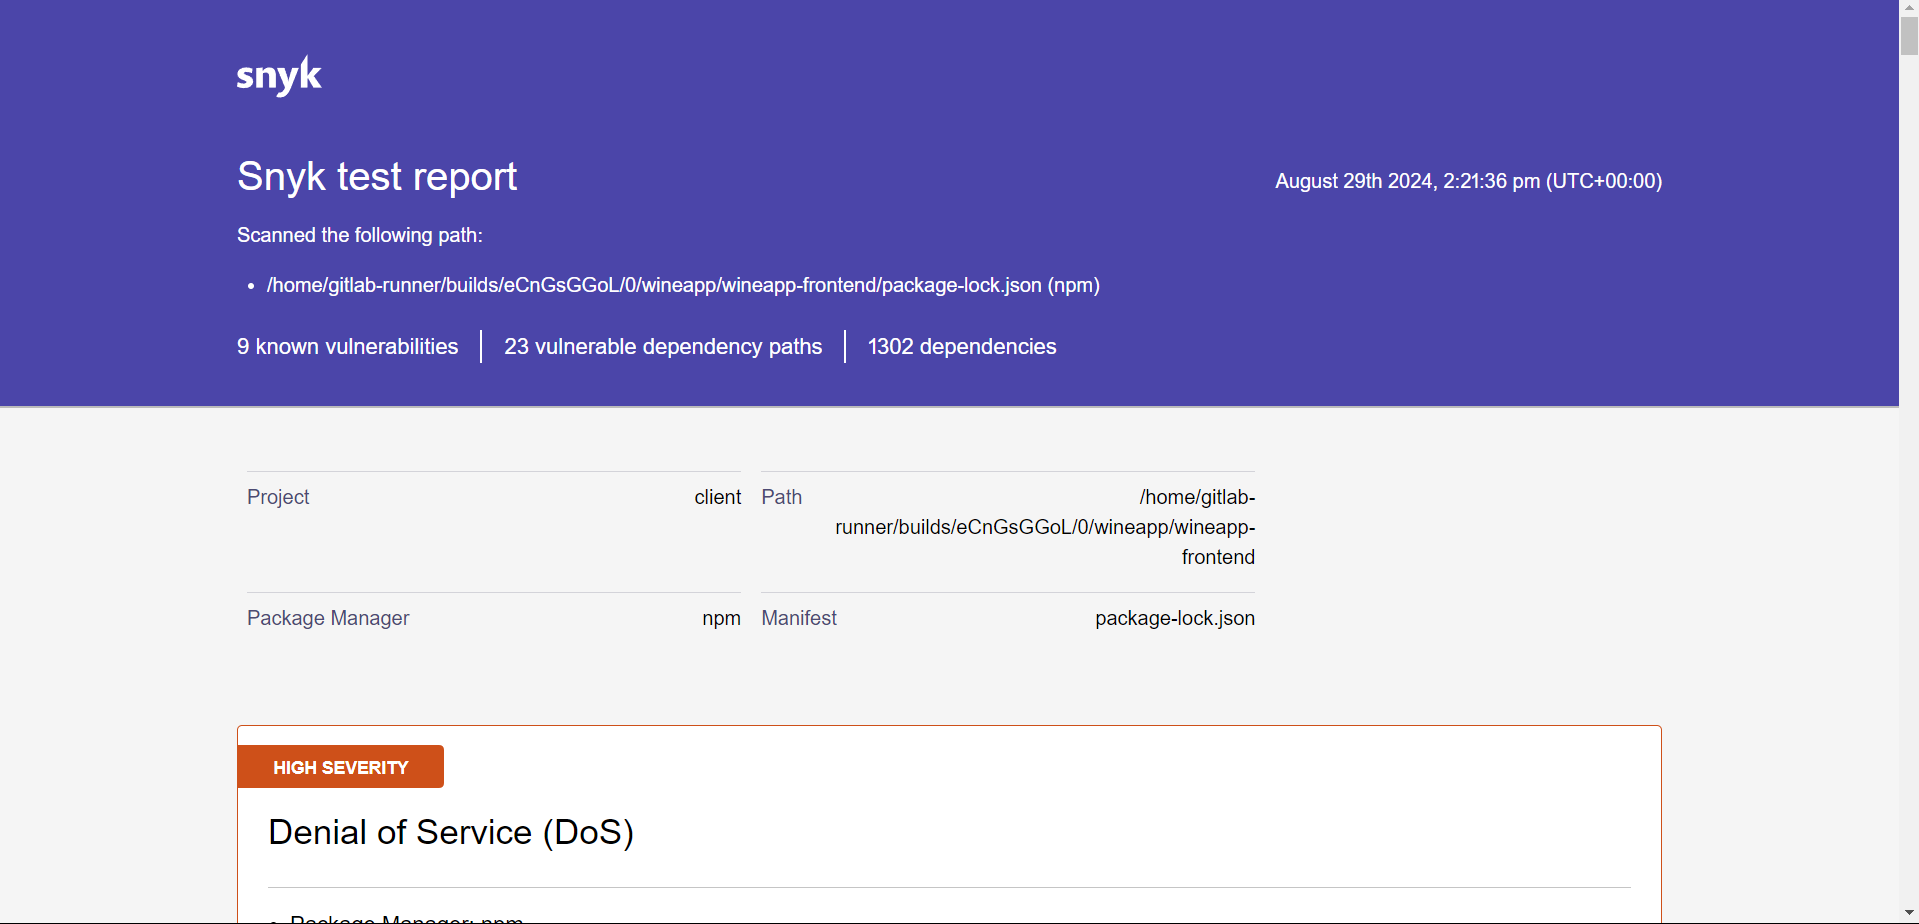The width and height of the screenshot is (1919, 924).
Task: Click the gitlab-runner path value in table
Action: pyautogui.click(x=1045, y=527)
